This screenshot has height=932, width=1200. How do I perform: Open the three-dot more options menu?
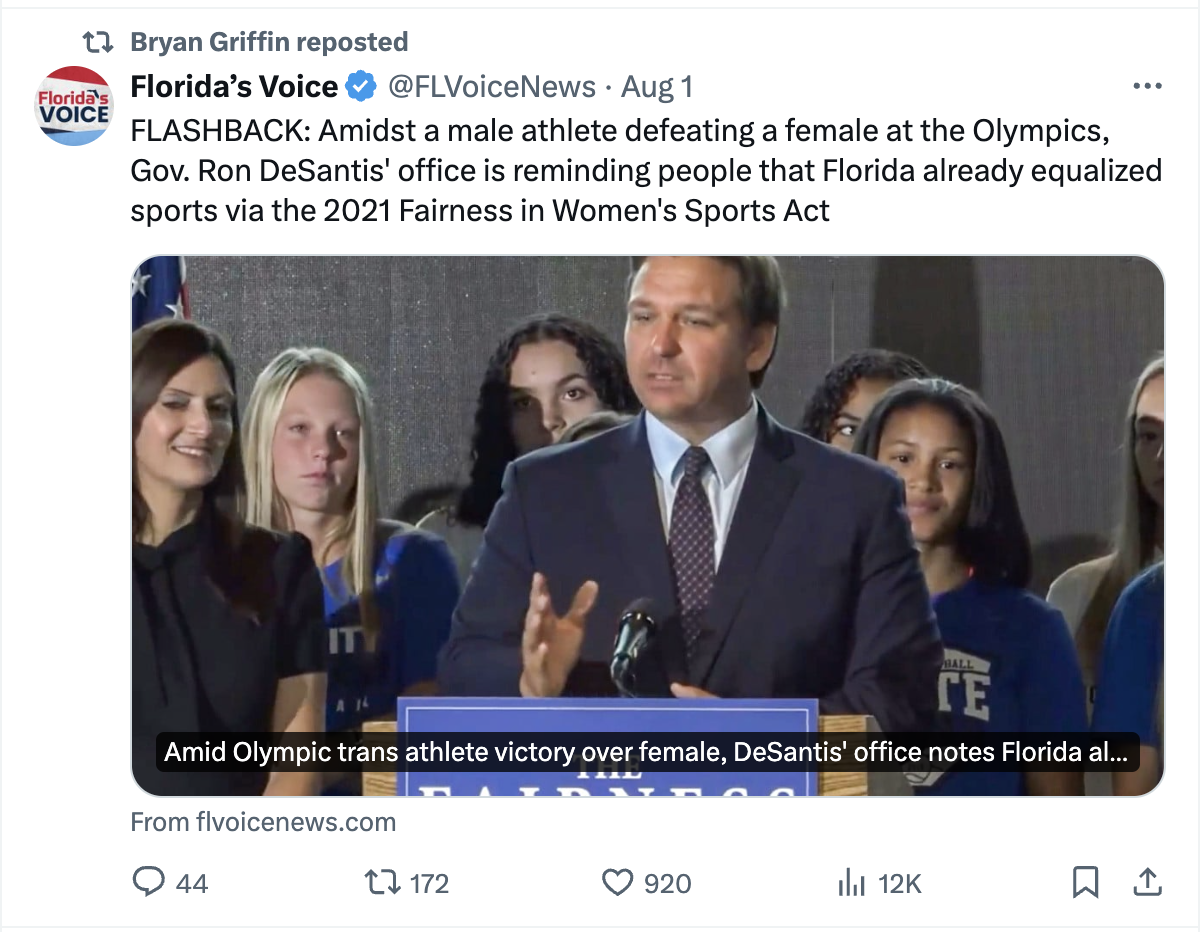point(1147,87)
